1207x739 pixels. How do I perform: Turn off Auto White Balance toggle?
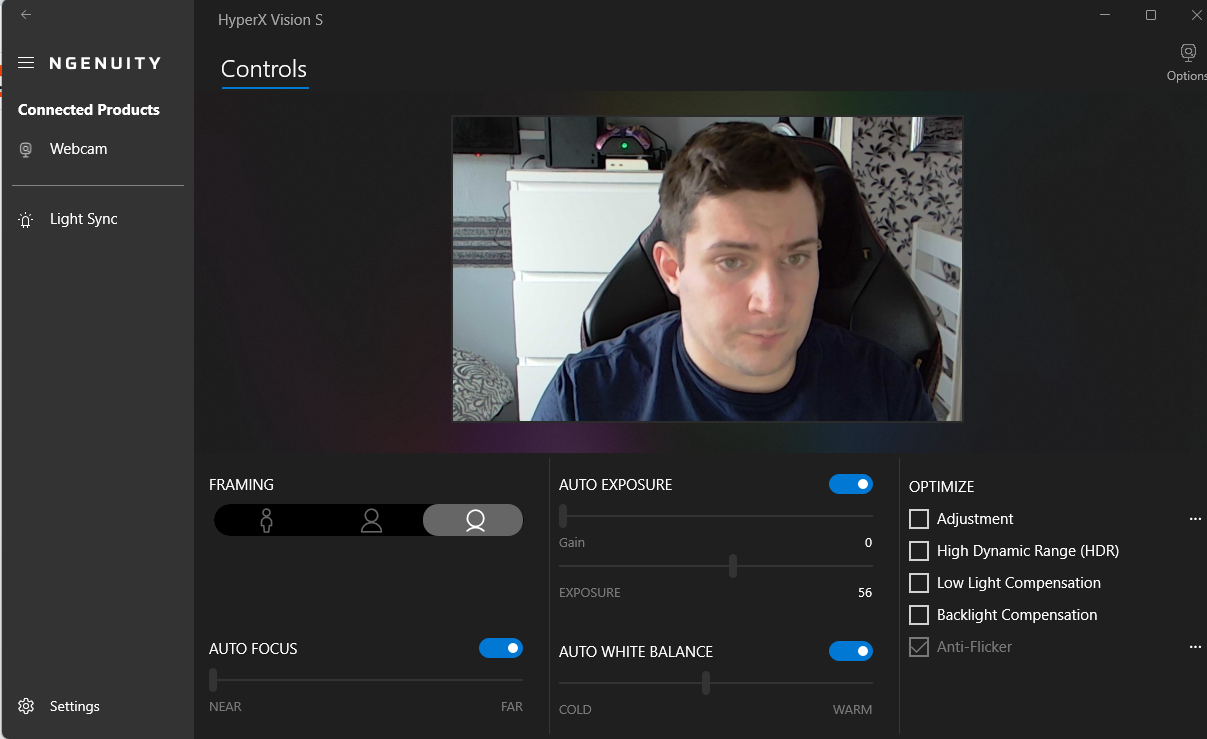(851, 651)
